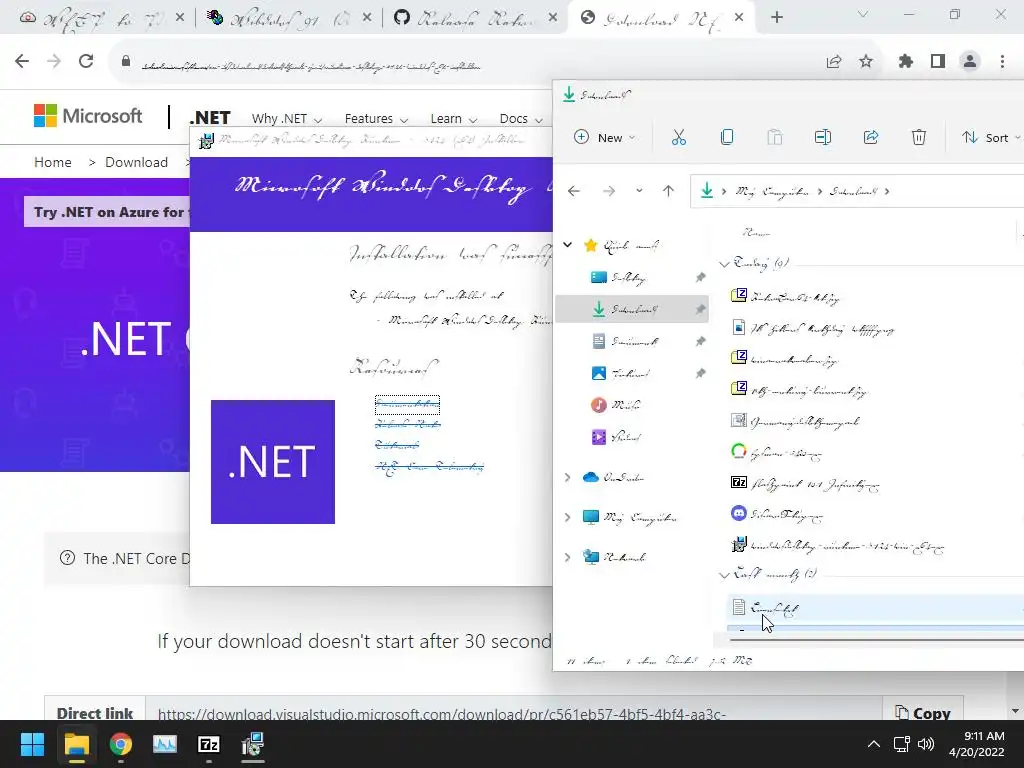Expand the Docs menu
Image resolution: width=1024 pixels, height=768 pixels.
point(521,119)
